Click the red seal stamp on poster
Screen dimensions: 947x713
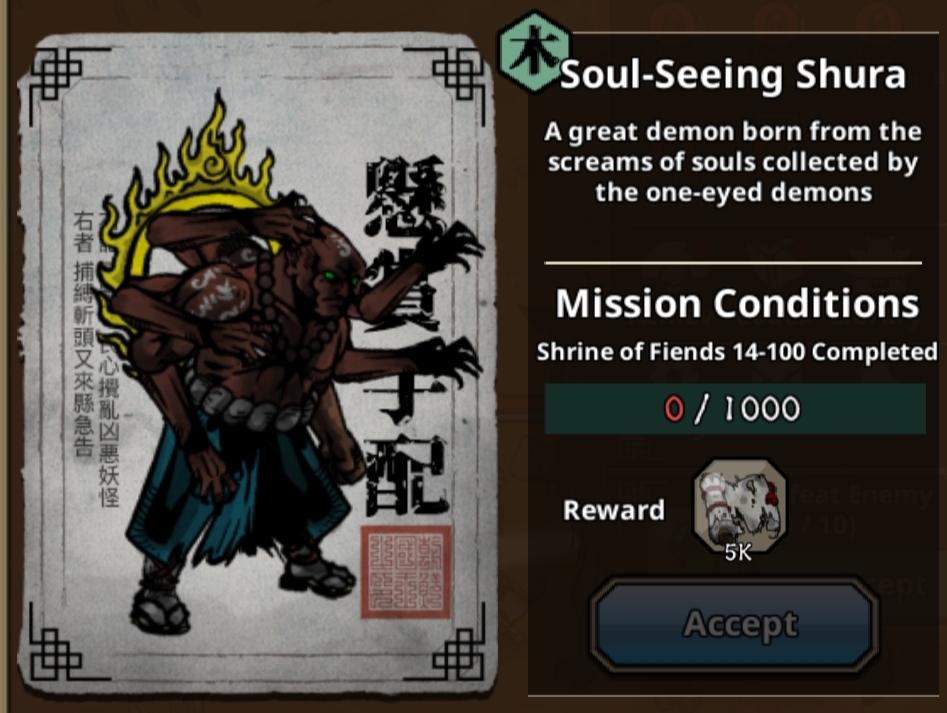click(x=406, y=572)
